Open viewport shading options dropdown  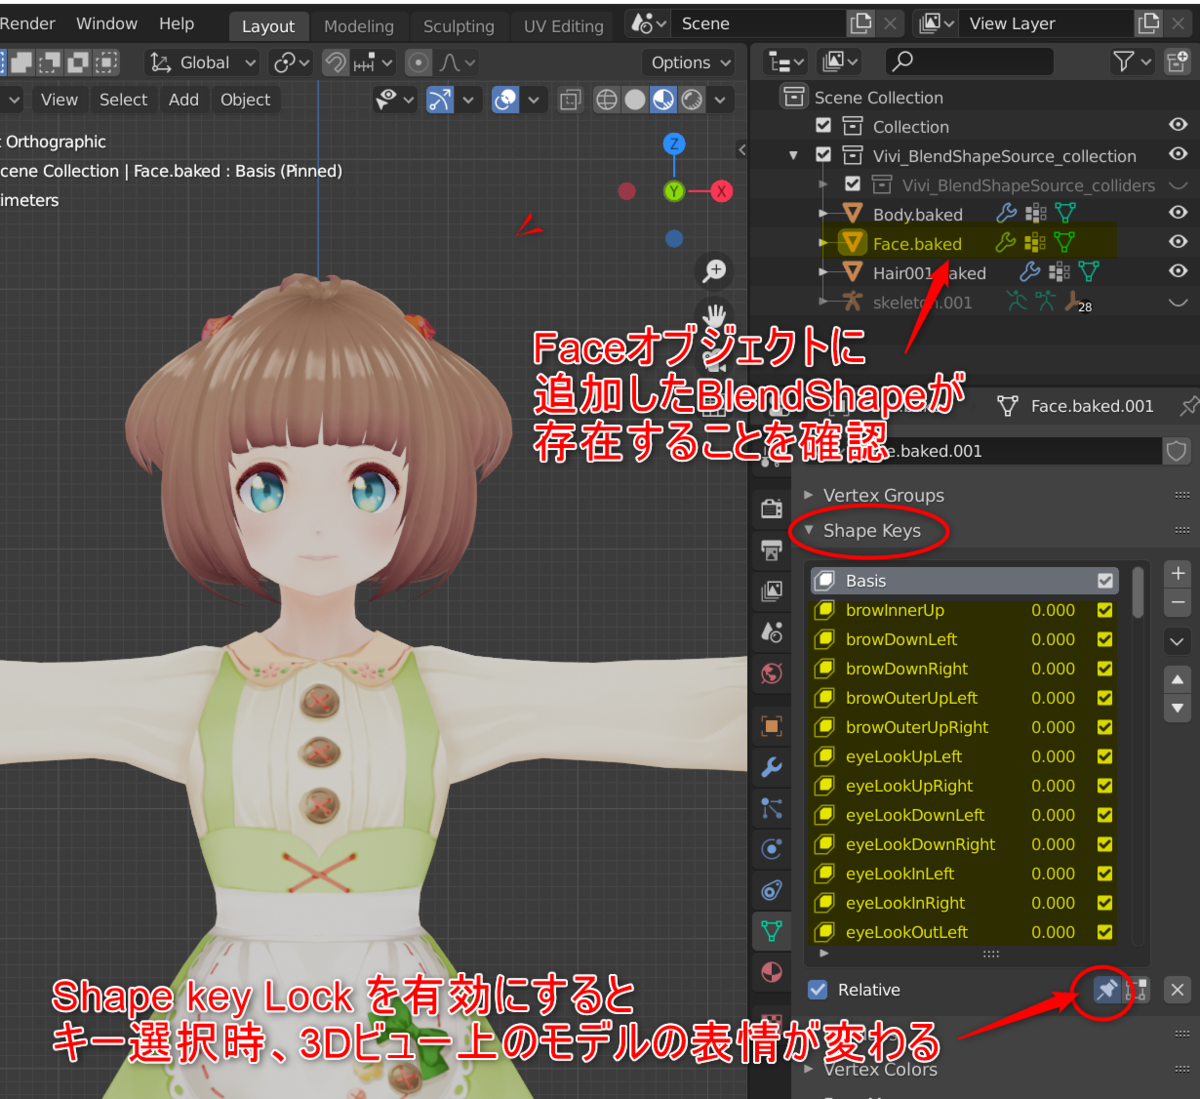[720, 100]
